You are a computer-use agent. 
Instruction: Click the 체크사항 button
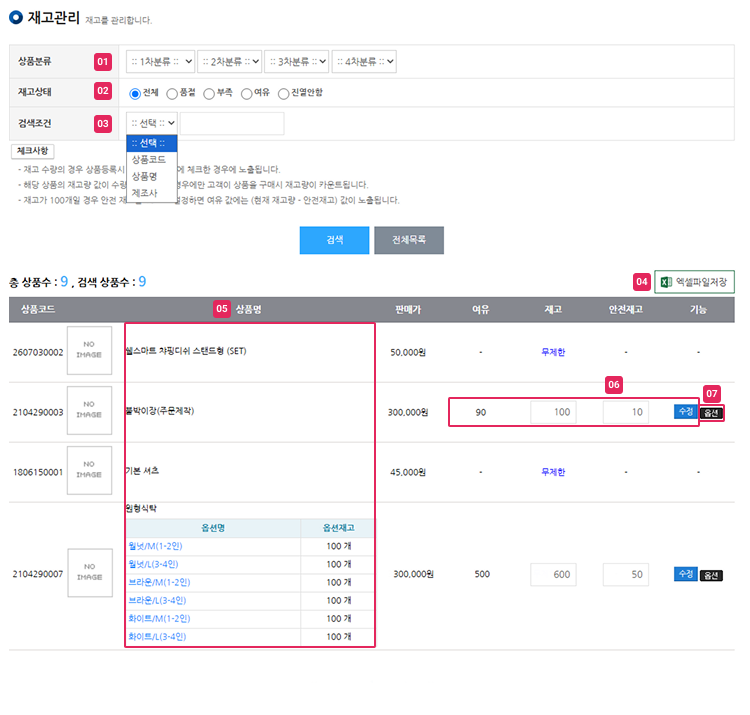[33, 151]
